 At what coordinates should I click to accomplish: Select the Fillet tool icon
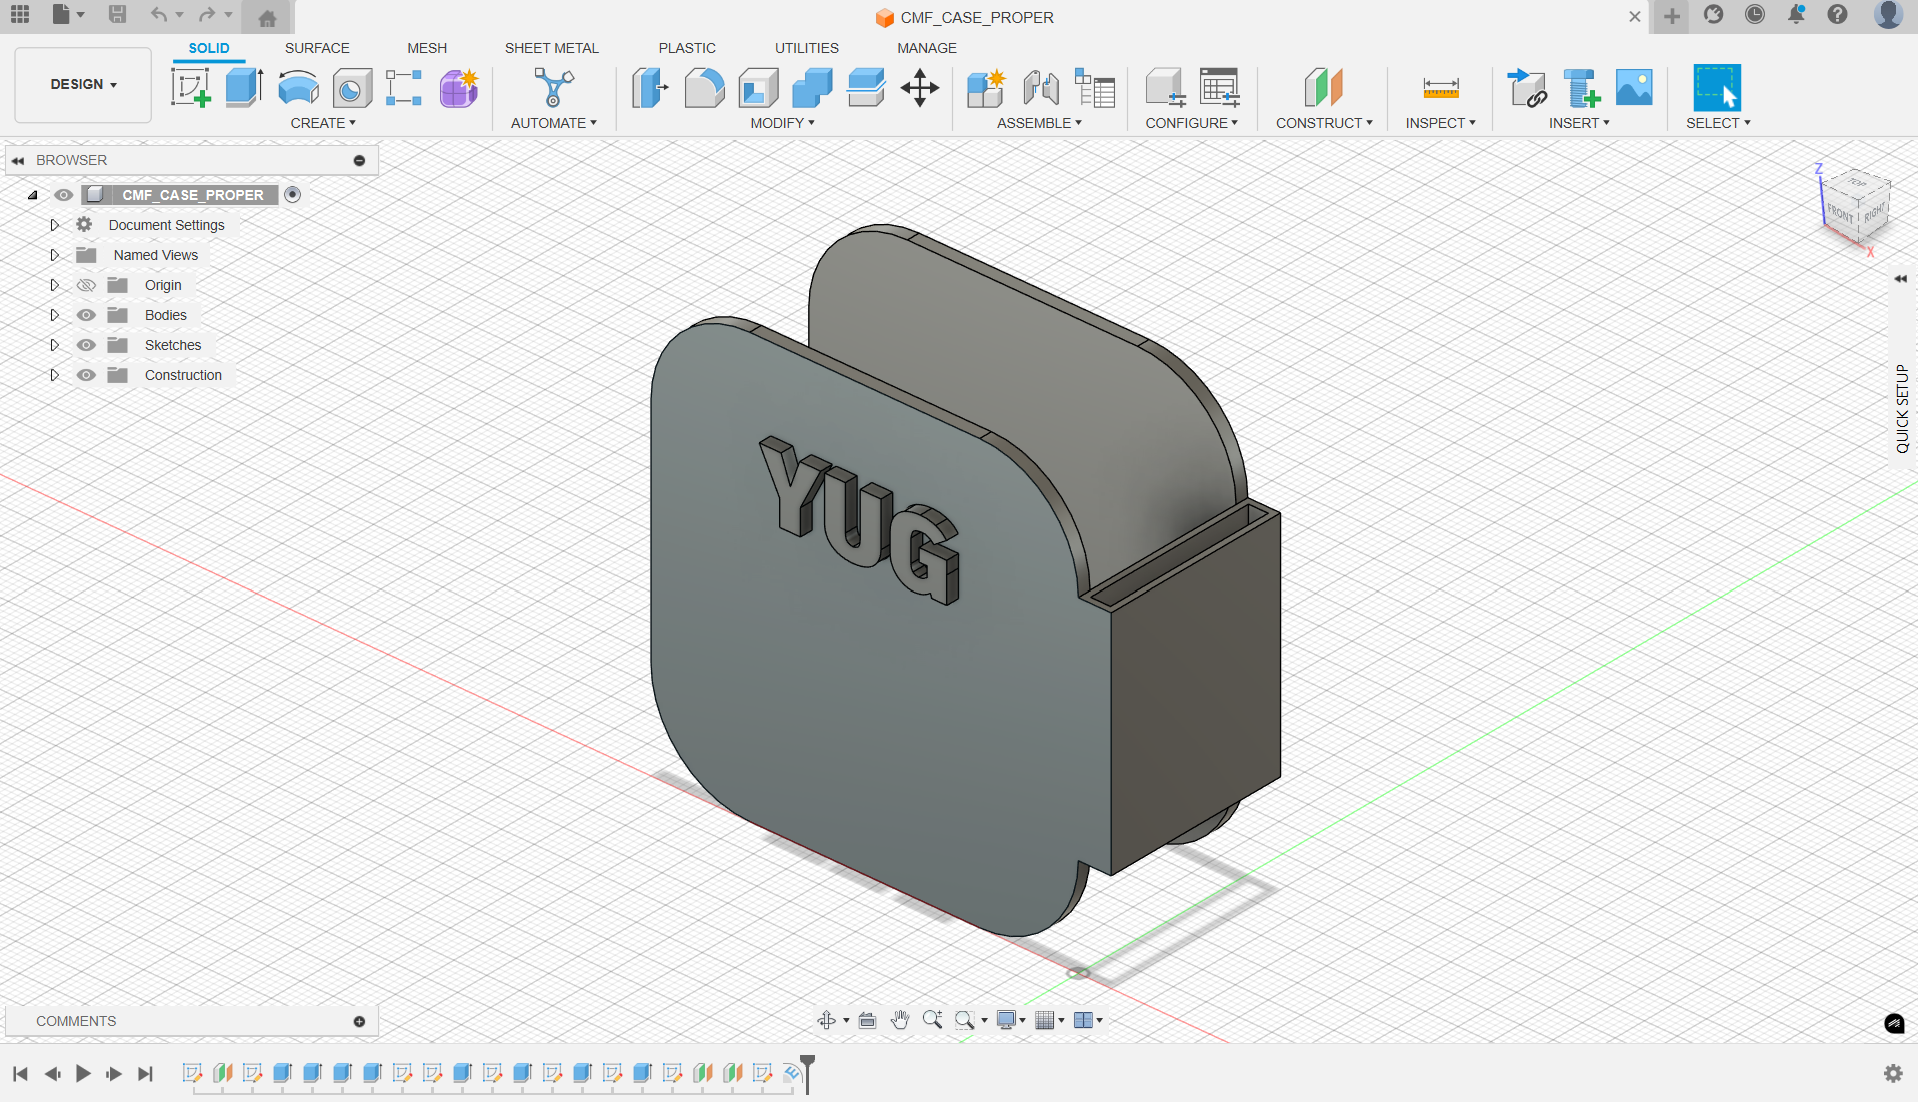[704, 88]
